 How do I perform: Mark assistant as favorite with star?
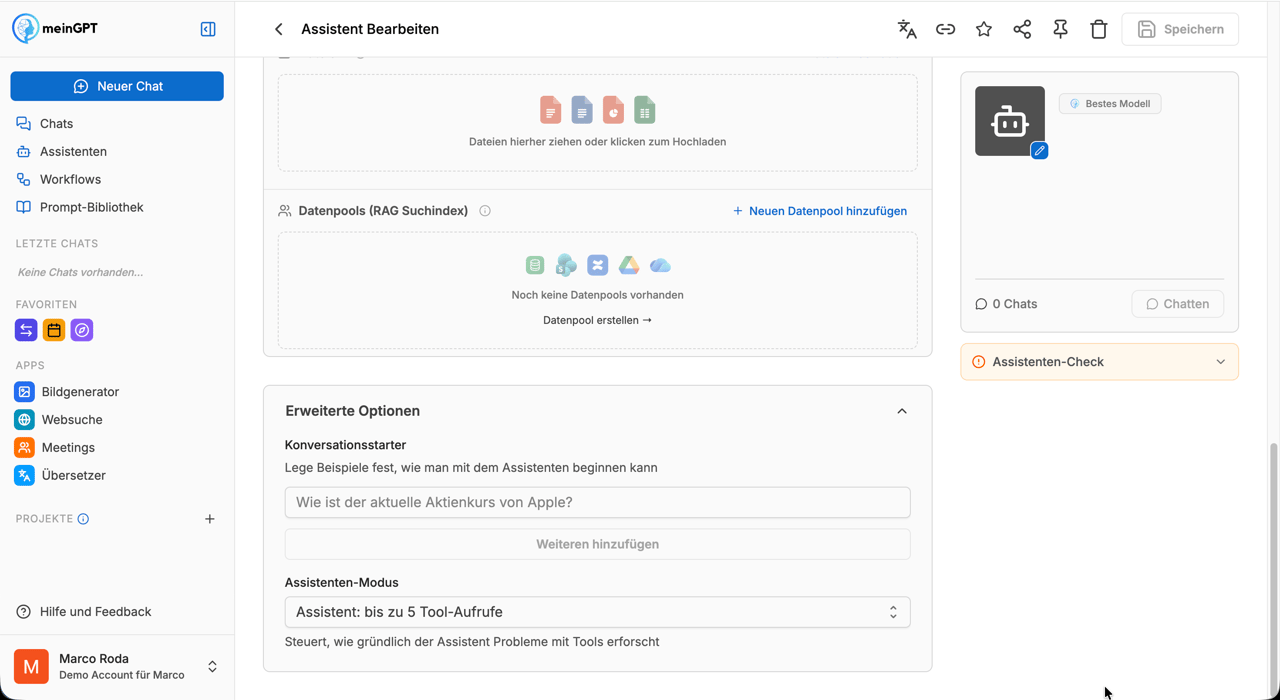click(984, 29)
